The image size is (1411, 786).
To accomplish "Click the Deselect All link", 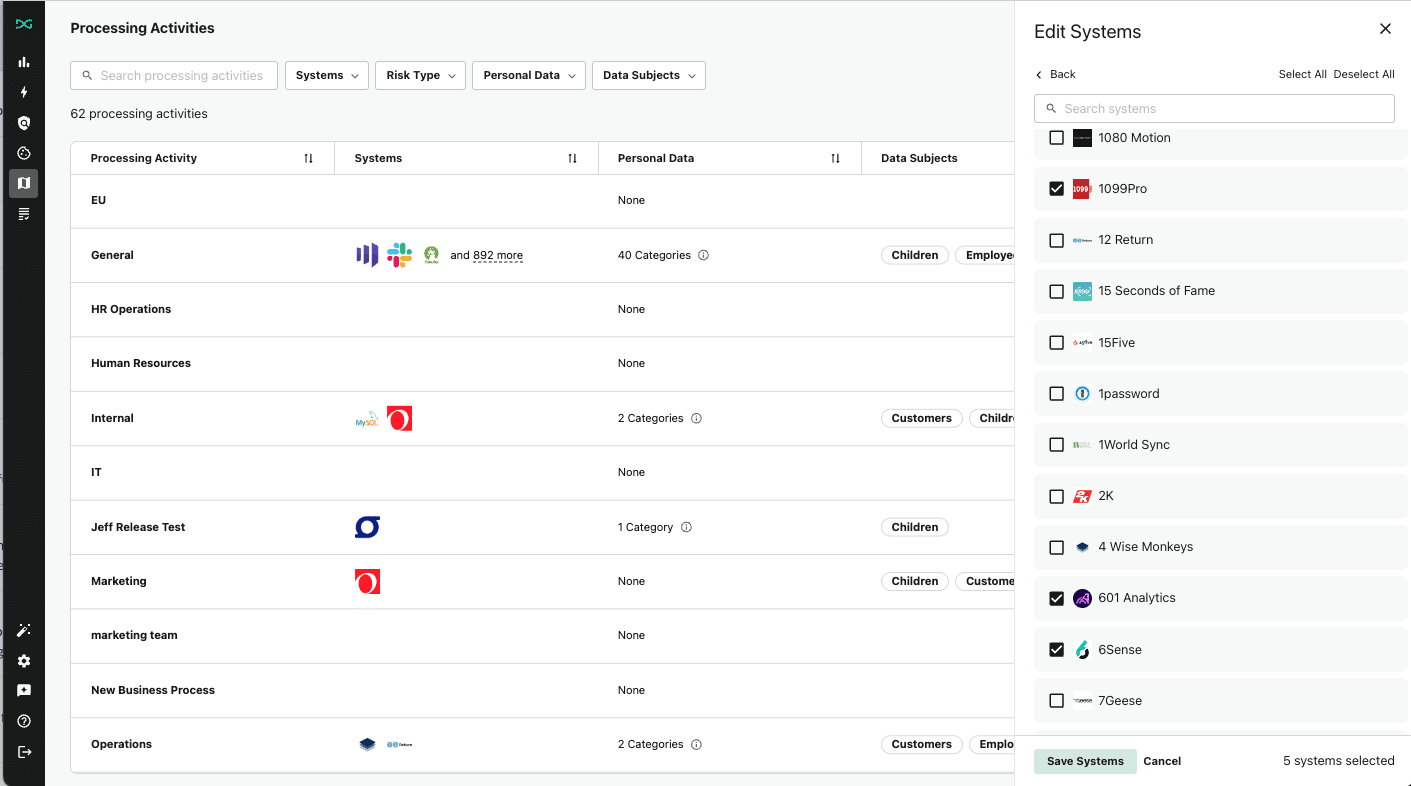I will point(1363,74).
